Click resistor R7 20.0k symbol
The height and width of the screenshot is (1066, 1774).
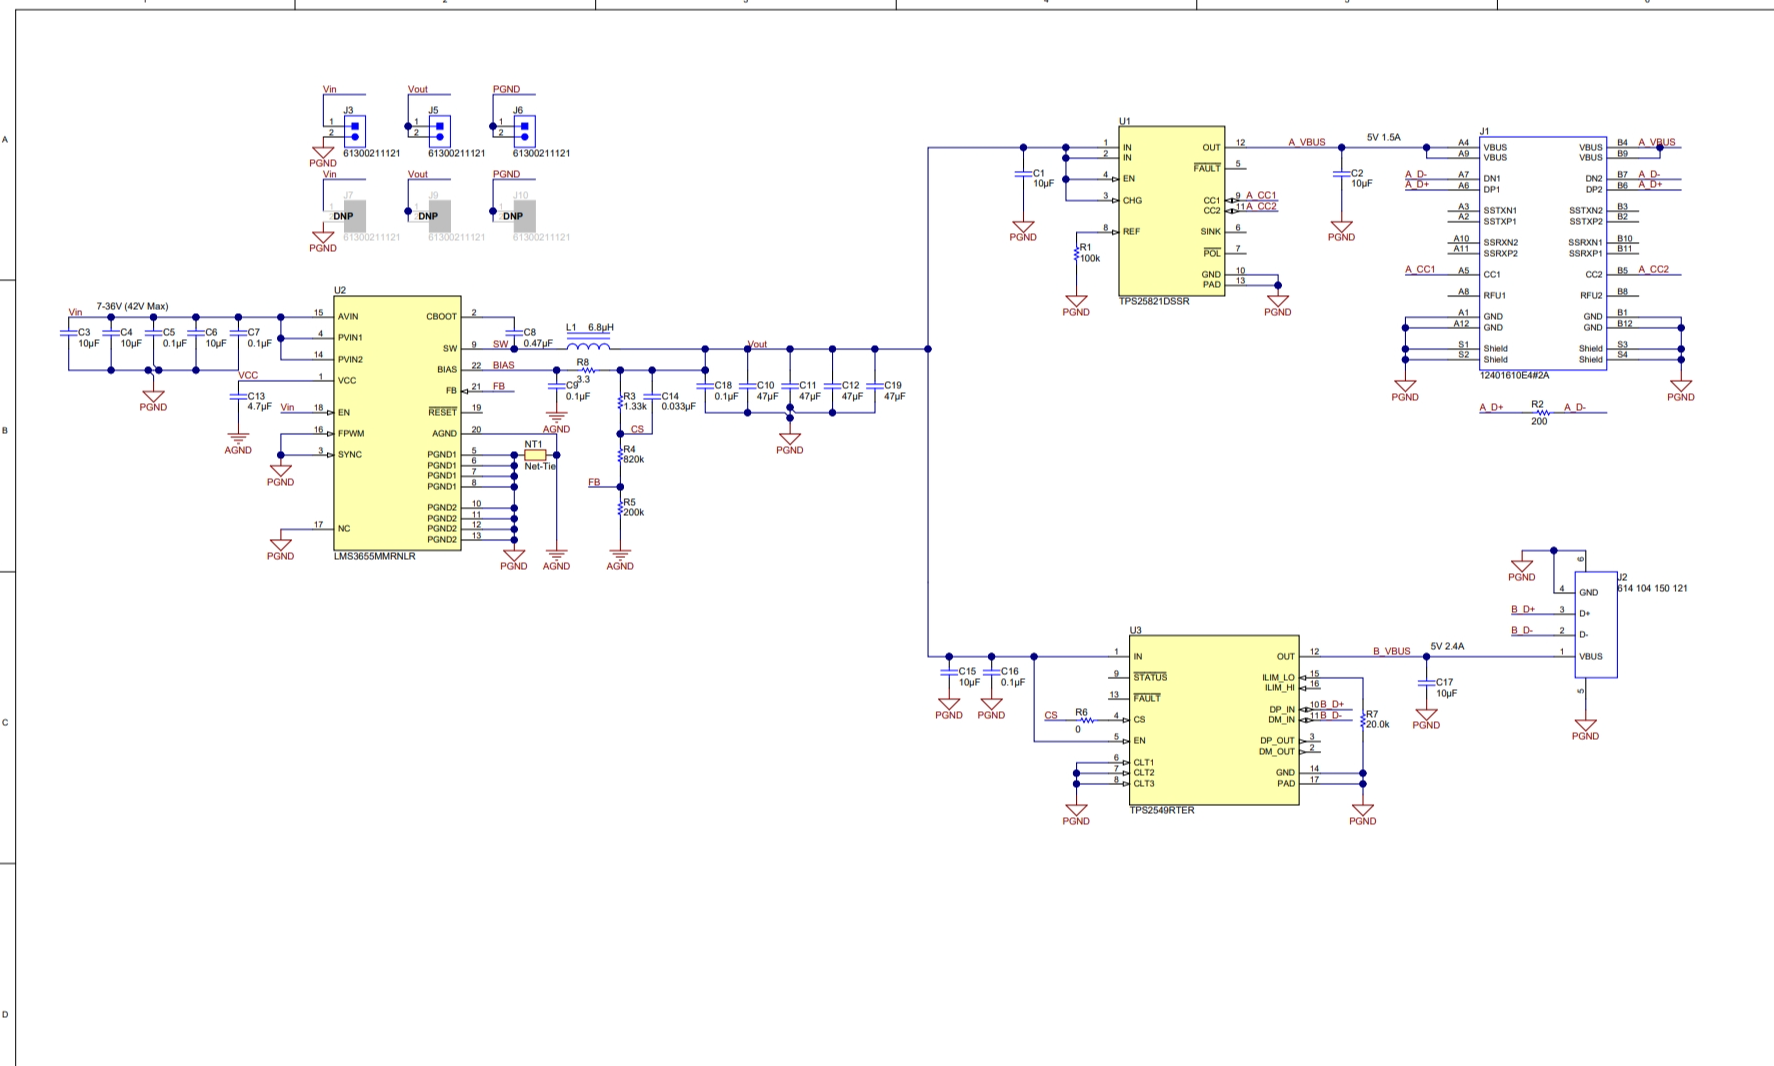[1363, 720]
